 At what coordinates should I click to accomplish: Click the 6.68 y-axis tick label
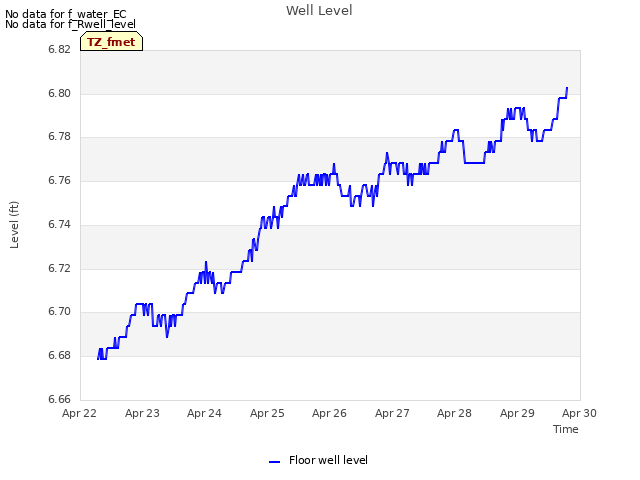click(x=60, y=355)
